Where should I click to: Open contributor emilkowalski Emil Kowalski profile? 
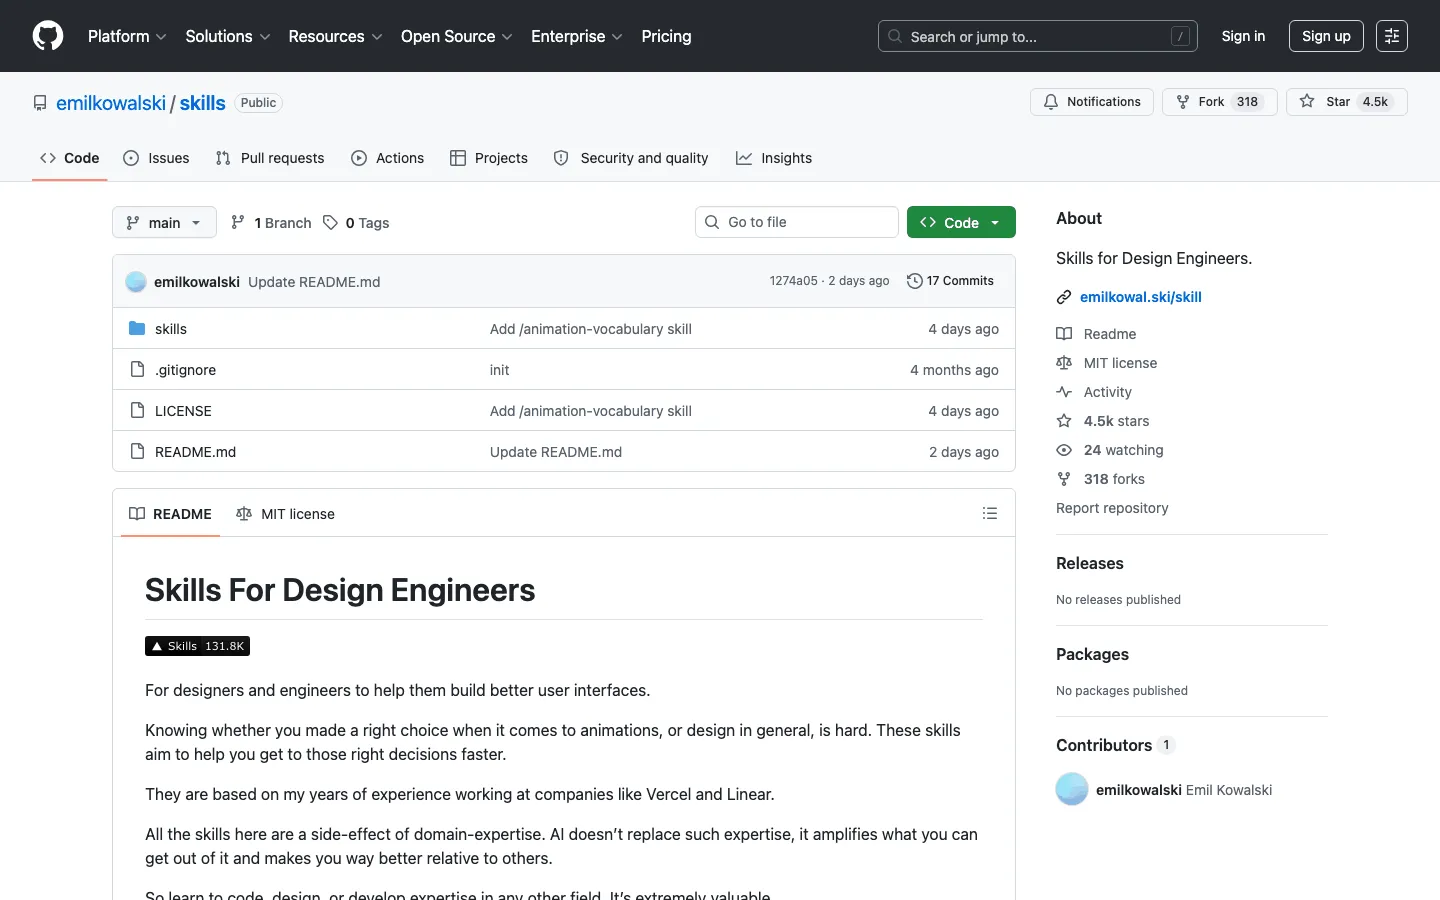point(1184,790)
